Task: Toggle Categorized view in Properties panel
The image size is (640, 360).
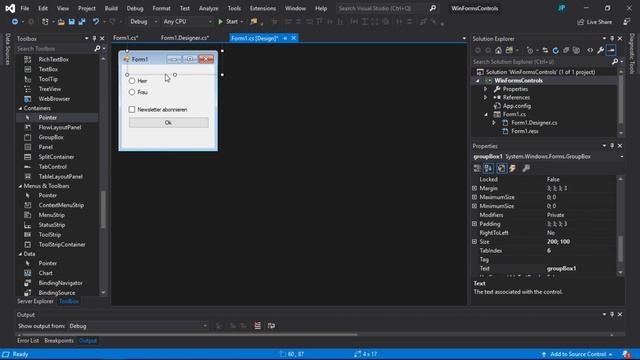Action: 477,168
